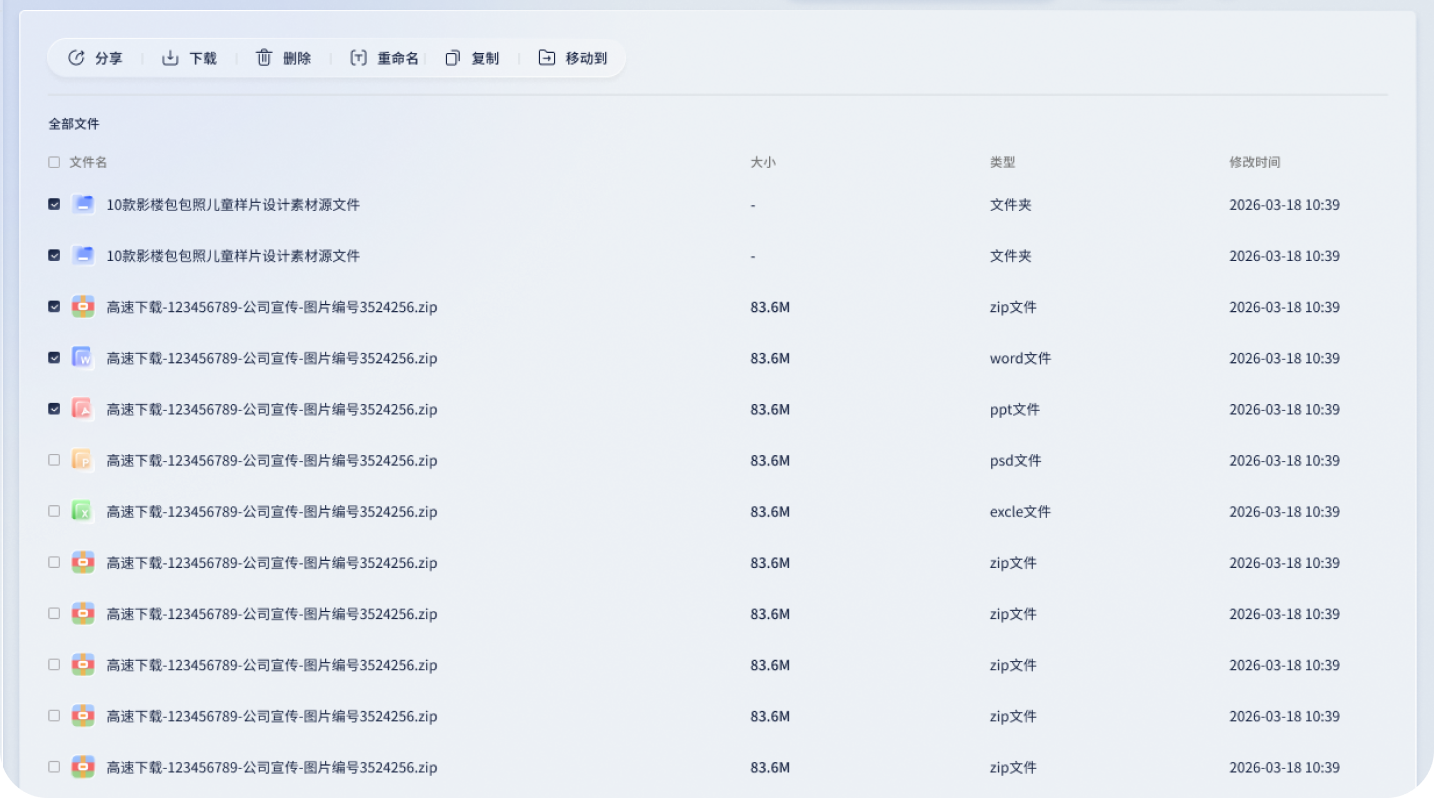Click the ppt文件 row file name
The image size is (1434, 798).
tap(271, 409)
